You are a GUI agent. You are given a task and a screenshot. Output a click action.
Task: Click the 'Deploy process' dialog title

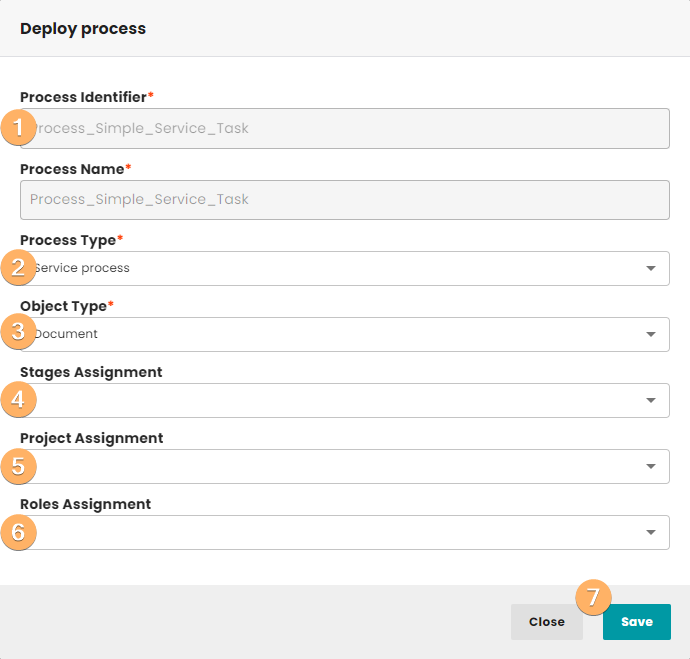83,29
